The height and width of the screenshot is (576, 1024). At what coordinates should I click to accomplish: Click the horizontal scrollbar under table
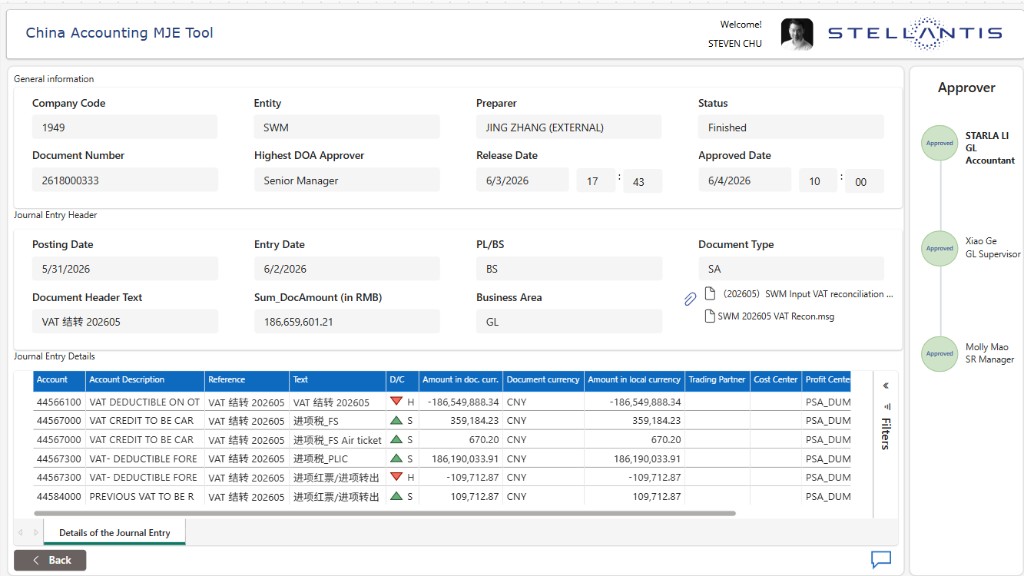coord(385,513)
